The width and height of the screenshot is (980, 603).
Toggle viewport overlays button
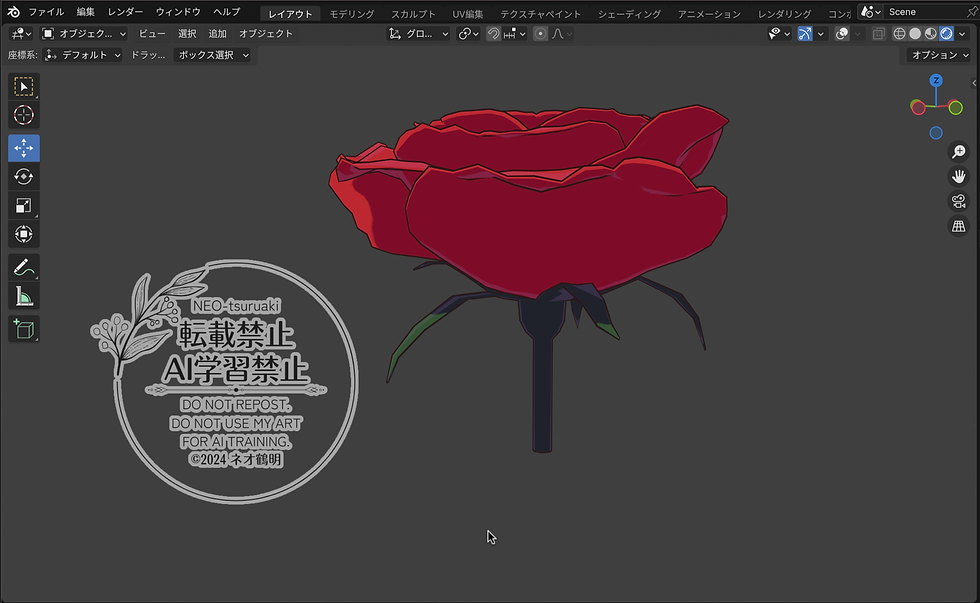pos(842,34)
